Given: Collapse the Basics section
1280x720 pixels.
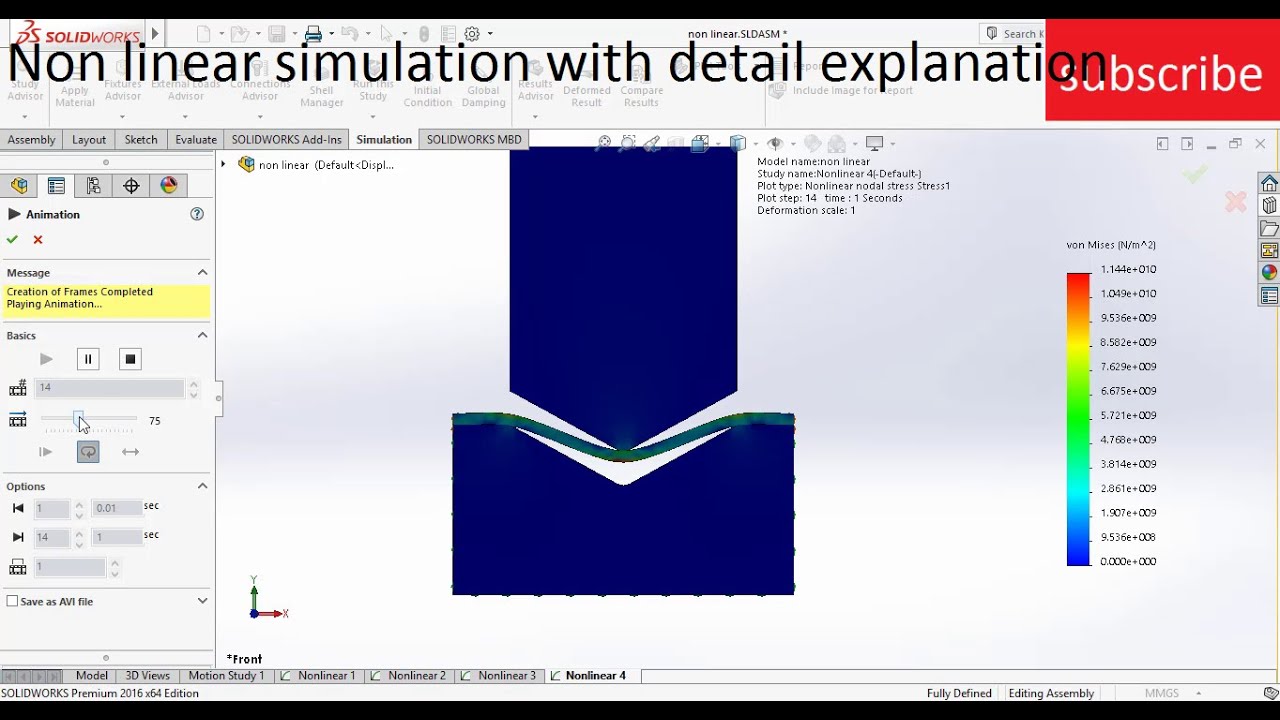Looking at the screenshot, I should click(x=202, y=335).
